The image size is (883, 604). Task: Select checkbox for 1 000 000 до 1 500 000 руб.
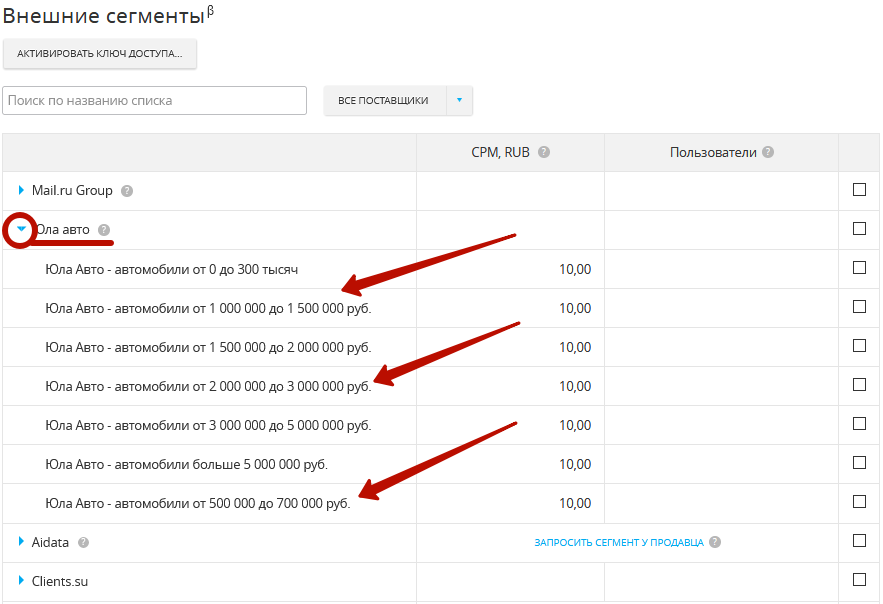coord(859,307)
